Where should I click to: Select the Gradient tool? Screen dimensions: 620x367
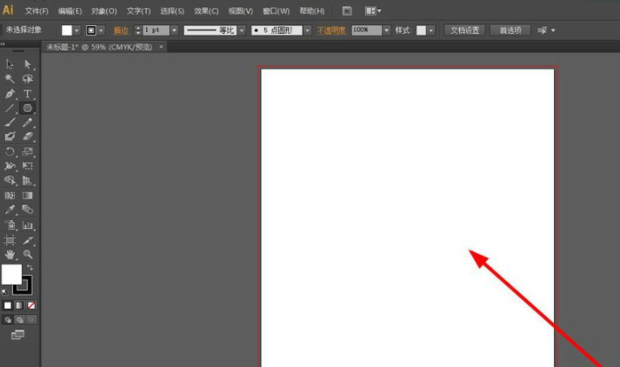point(27,195)
